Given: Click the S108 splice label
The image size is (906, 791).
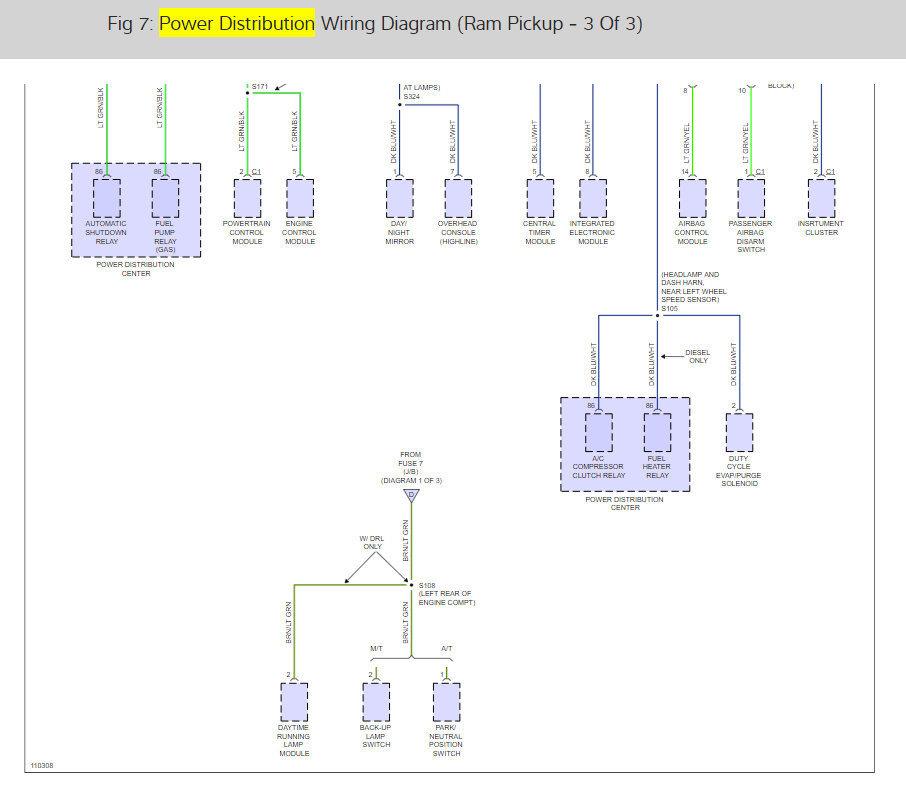Looking at the screenshot, I should click(427, 585).
